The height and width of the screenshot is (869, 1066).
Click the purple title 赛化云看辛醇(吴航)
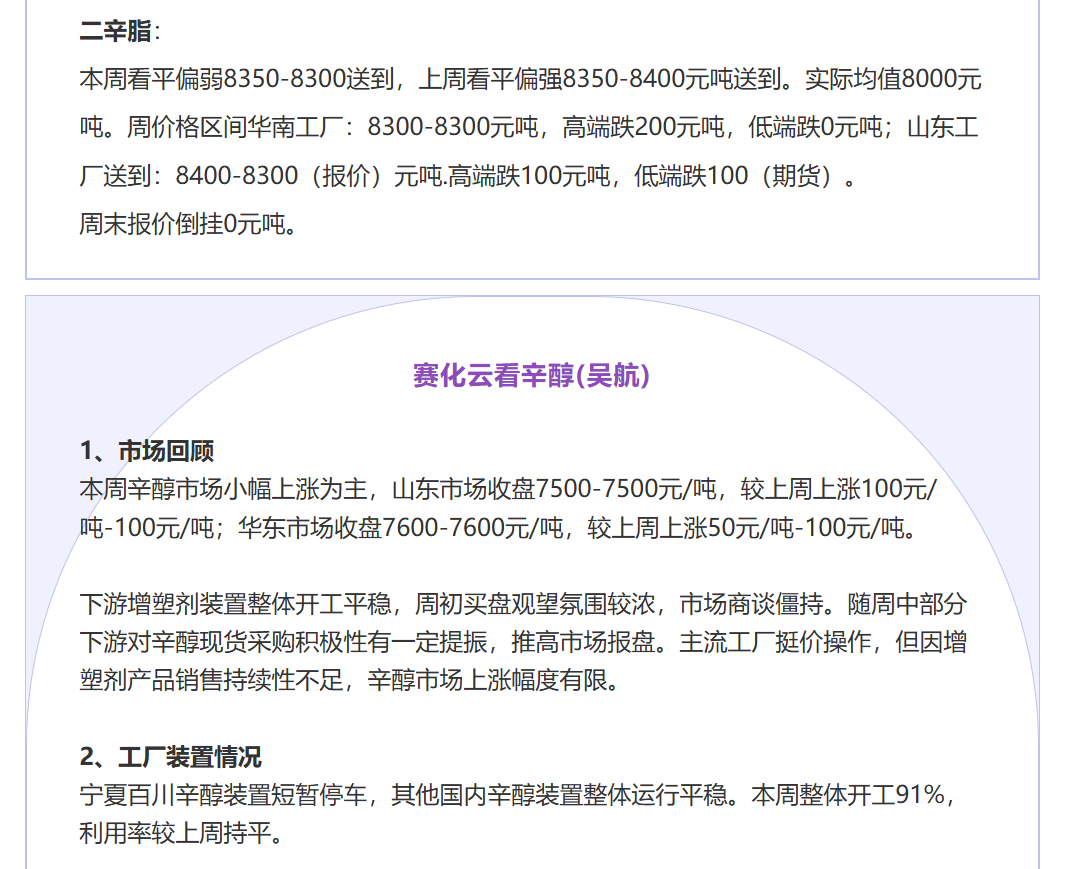[532, 375]
